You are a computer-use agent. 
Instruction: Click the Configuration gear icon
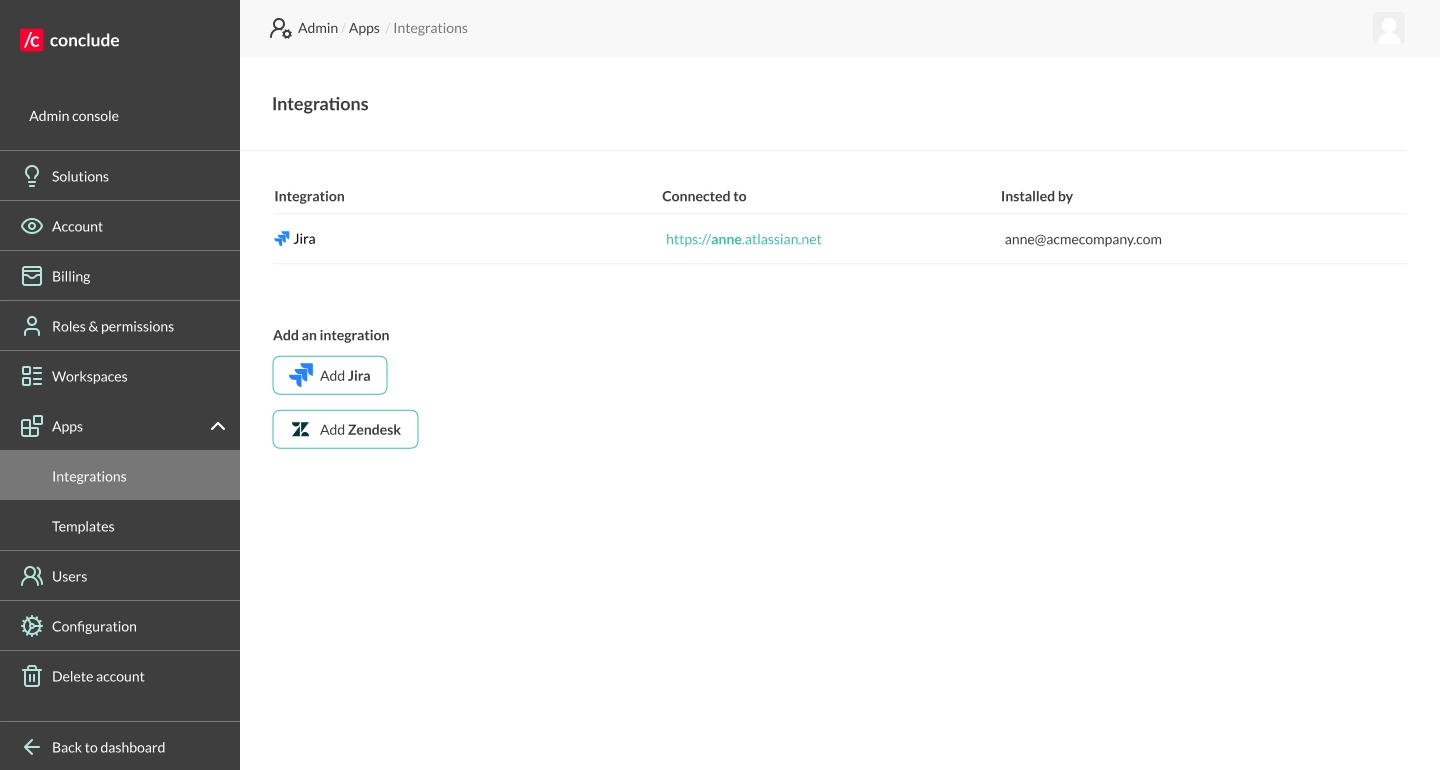tap(32, 625)
